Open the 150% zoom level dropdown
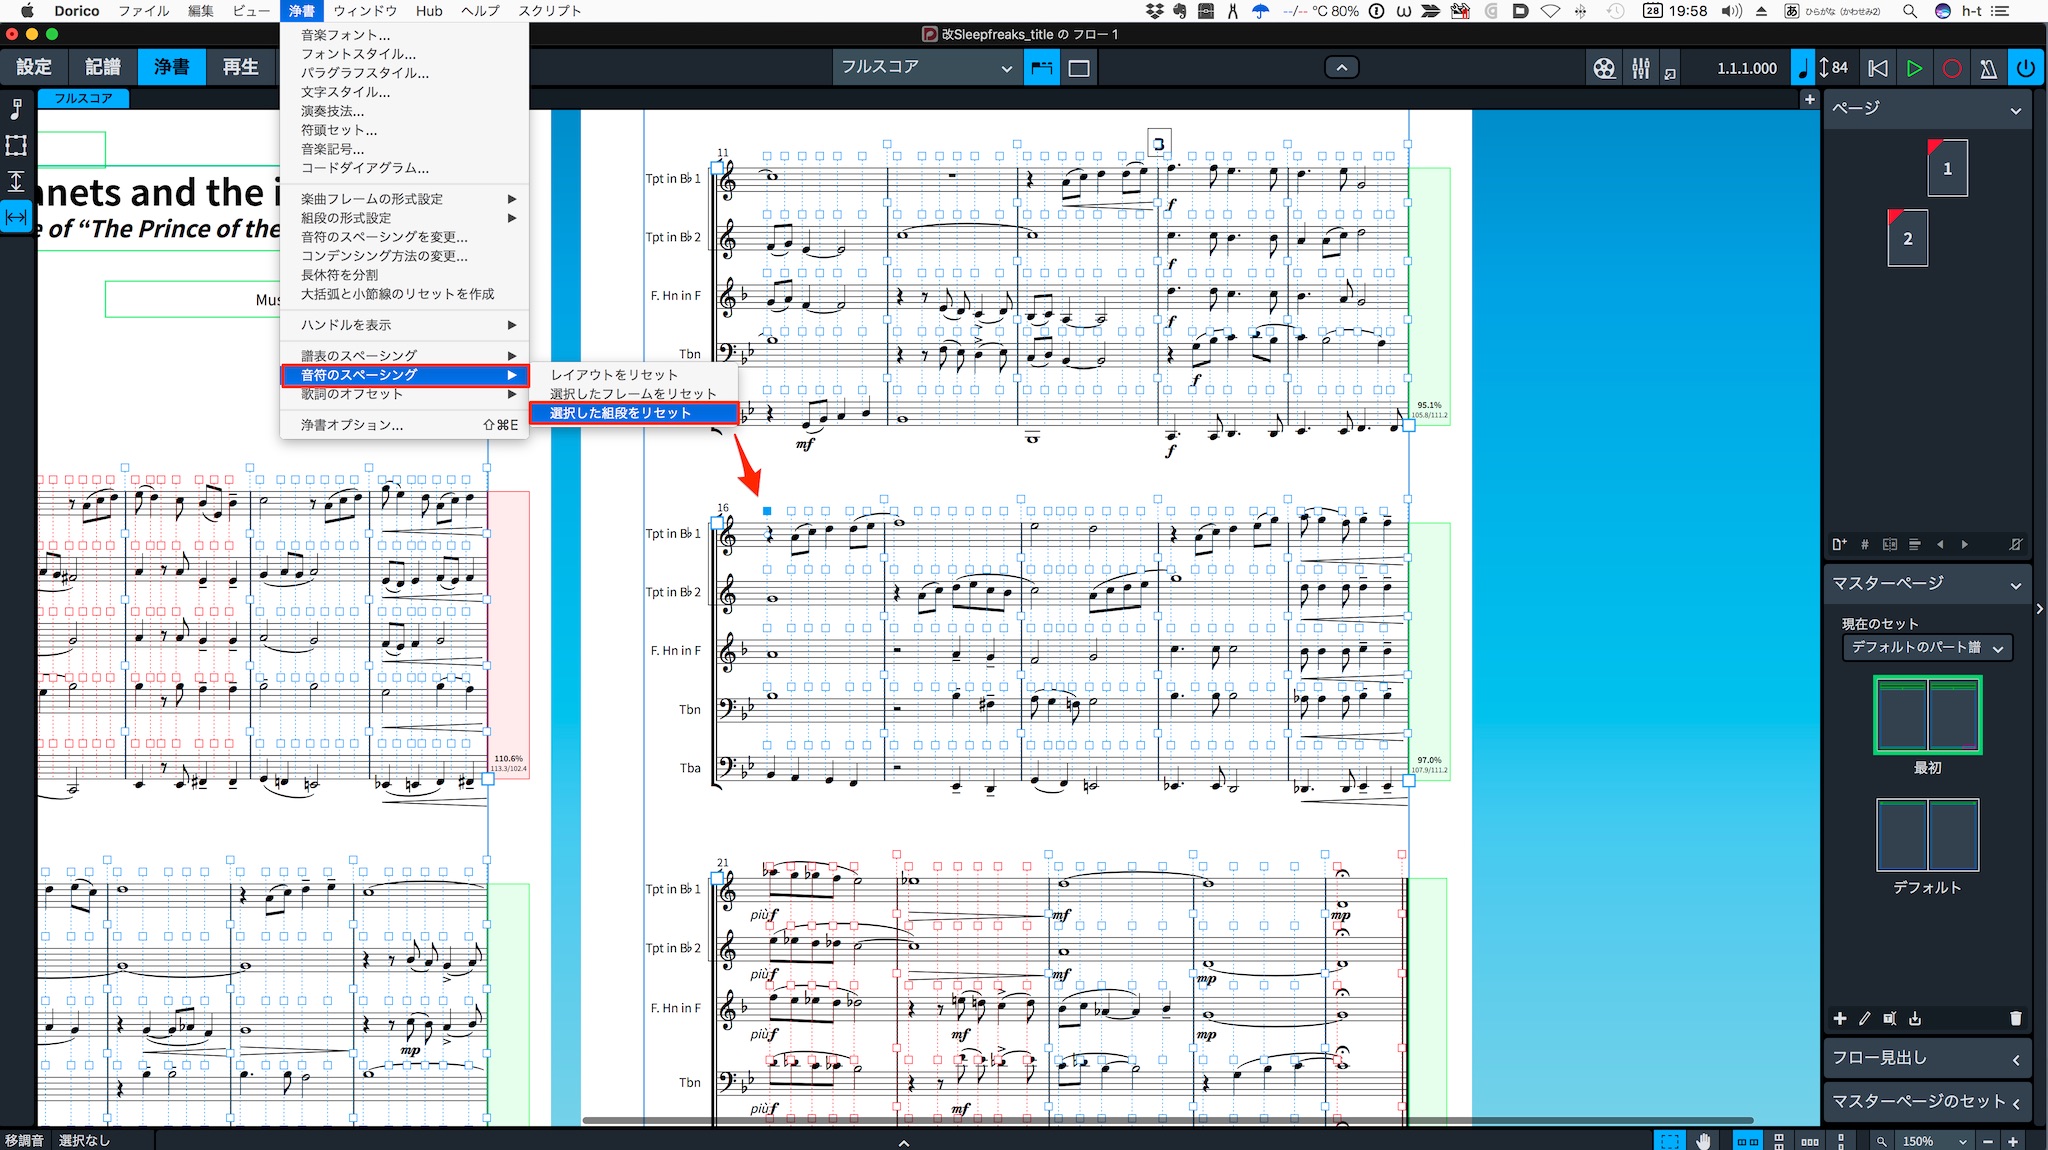The width and height of the screenshot is (2048, 1150). (x=1934, y=1141)
